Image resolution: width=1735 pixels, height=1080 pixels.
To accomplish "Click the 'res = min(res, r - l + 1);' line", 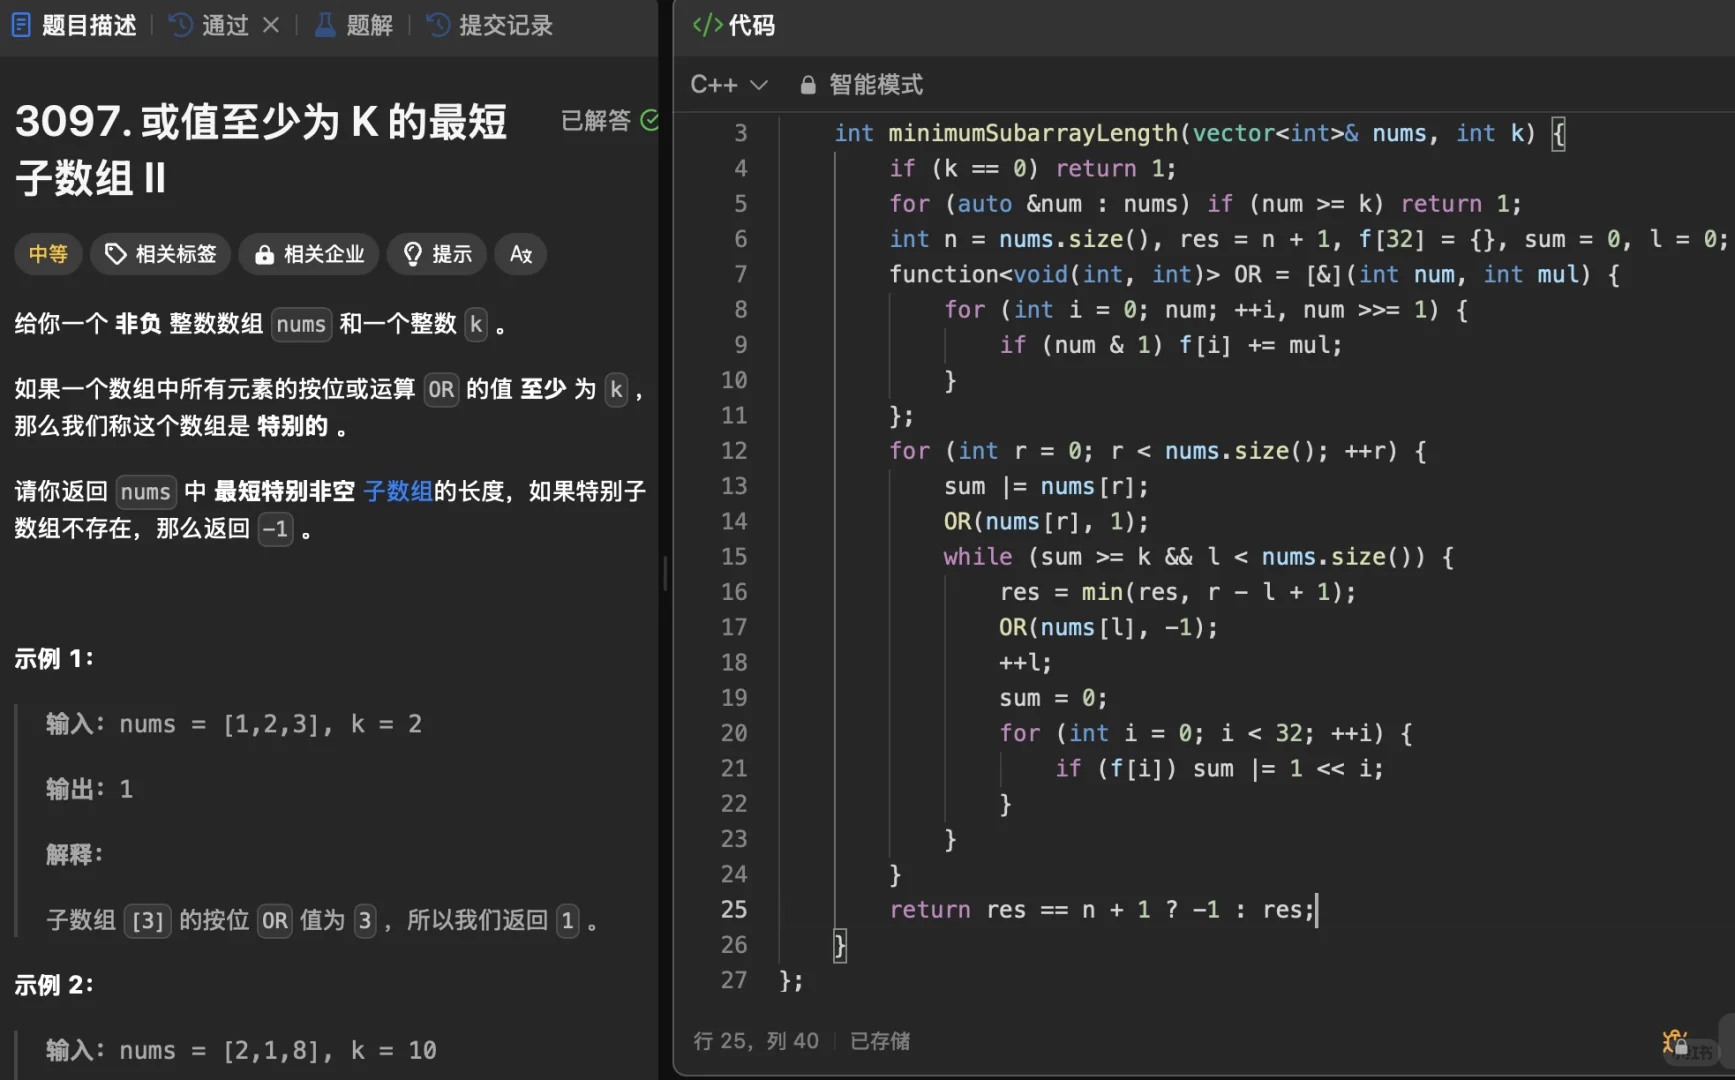I will 1178,592.
